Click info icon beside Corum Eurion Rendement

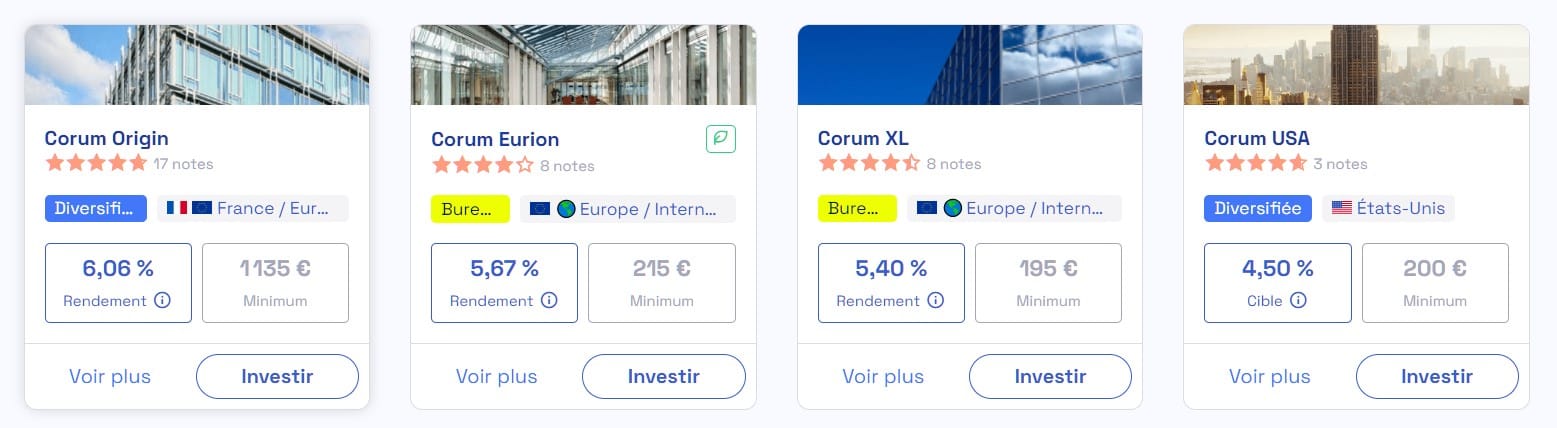click(549, 300)
